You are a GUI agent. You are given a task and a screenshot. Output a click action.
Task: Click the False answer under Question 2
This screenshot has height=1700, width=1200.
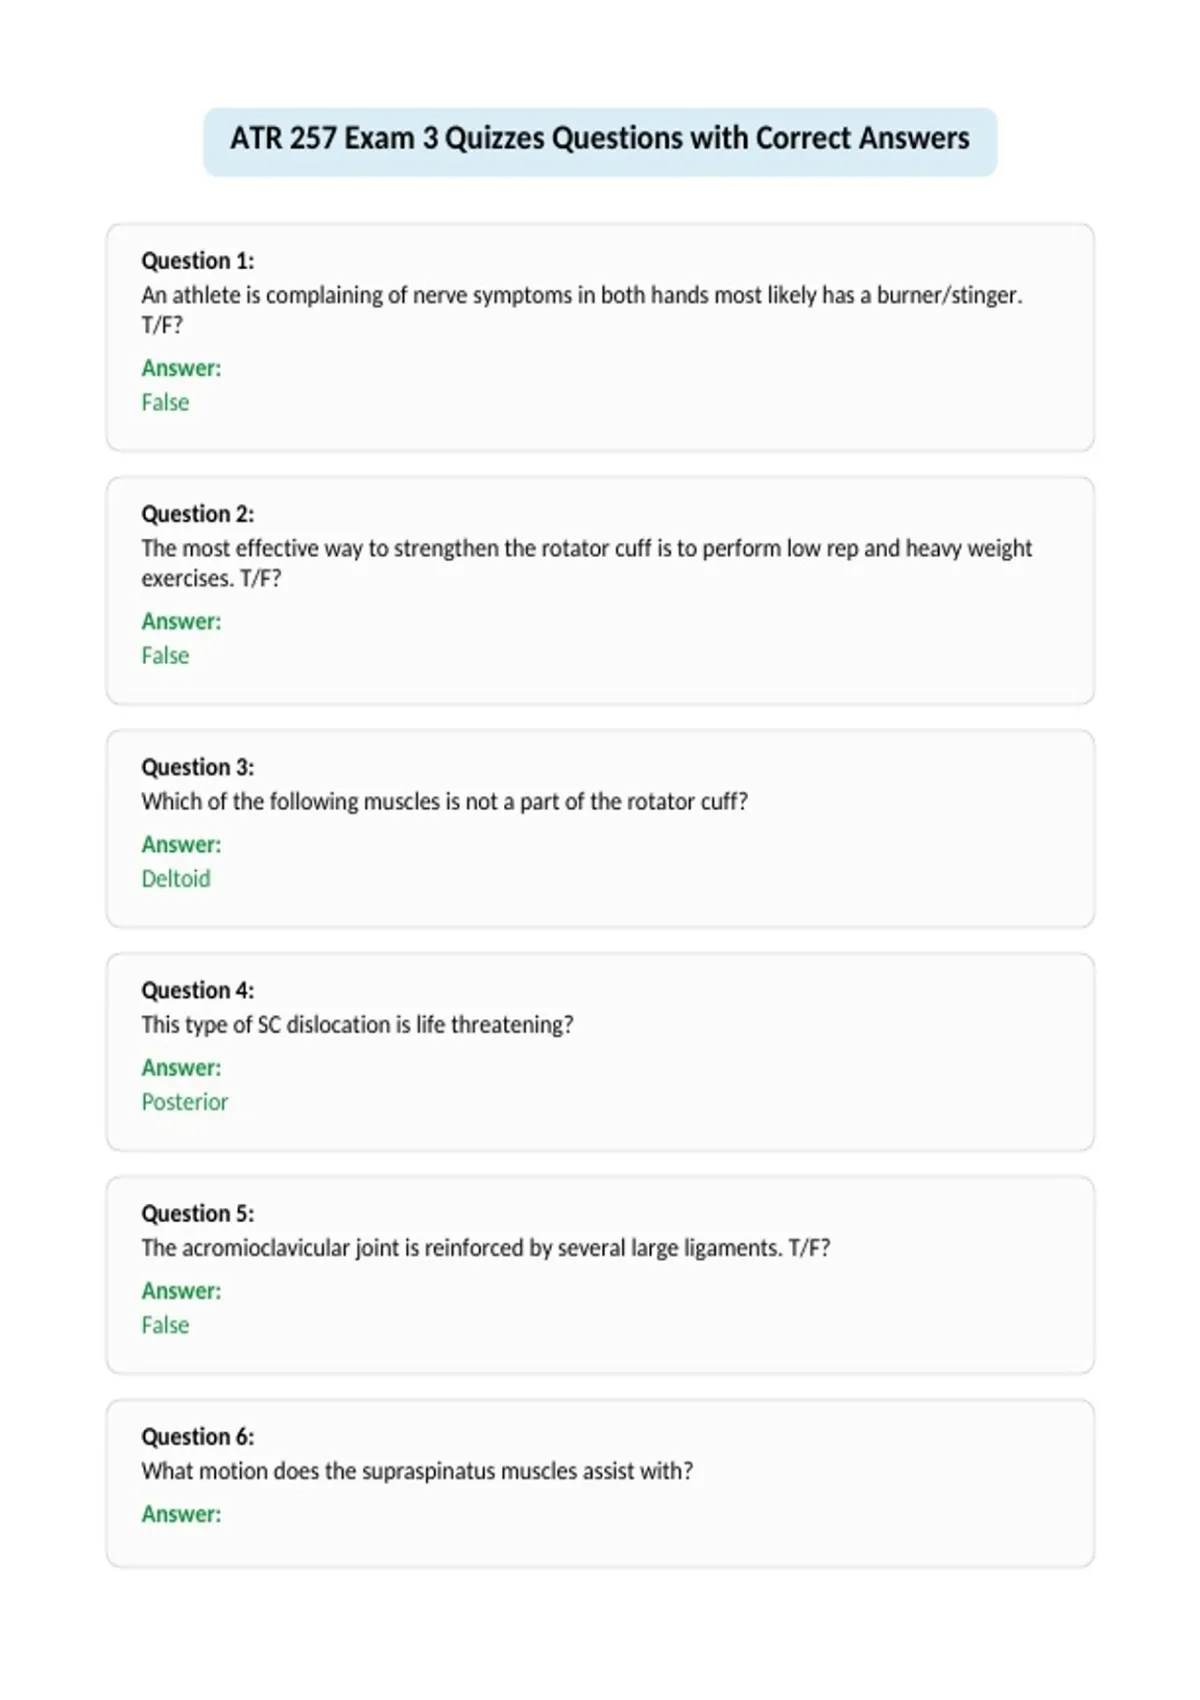pos(165,655)
